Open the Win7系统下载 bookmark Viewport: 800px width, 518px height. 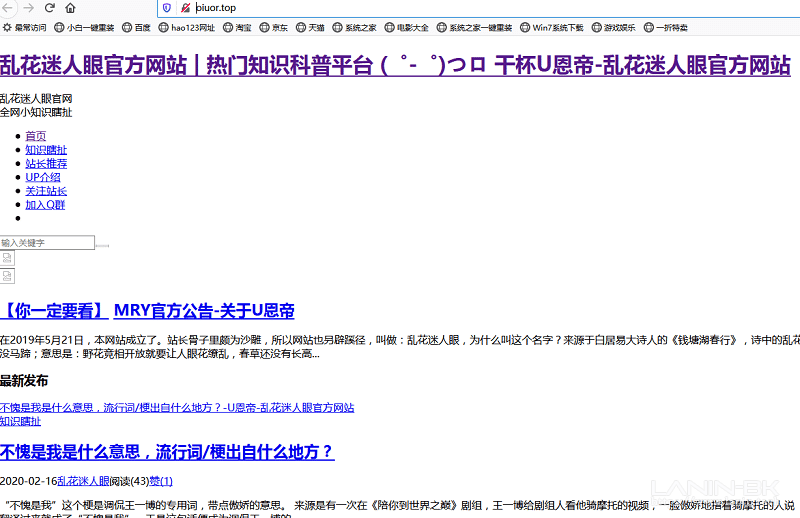coord(552,28)
